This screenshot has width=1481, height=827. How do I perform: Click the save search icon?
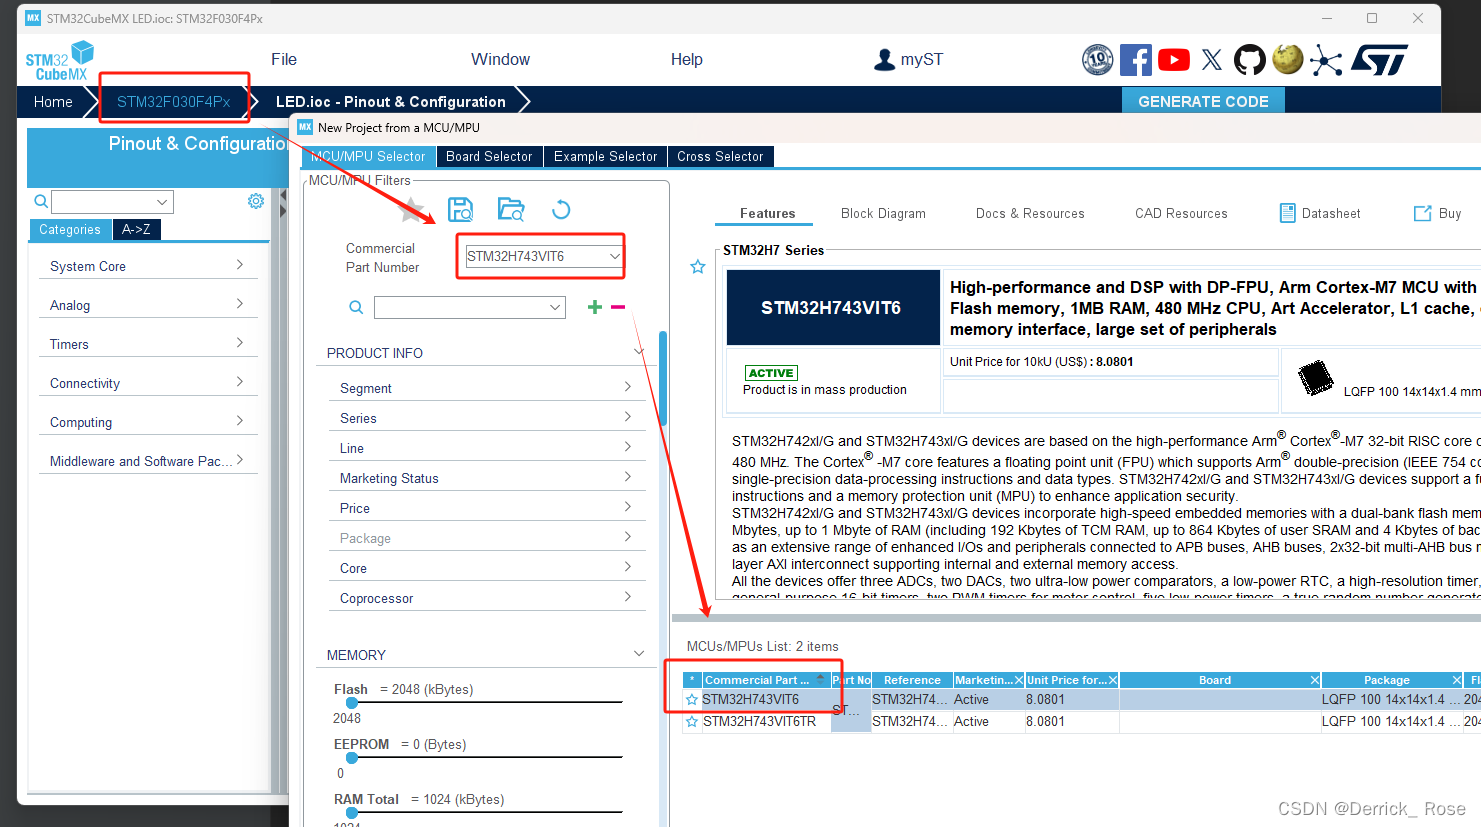(x=460, y=209)
